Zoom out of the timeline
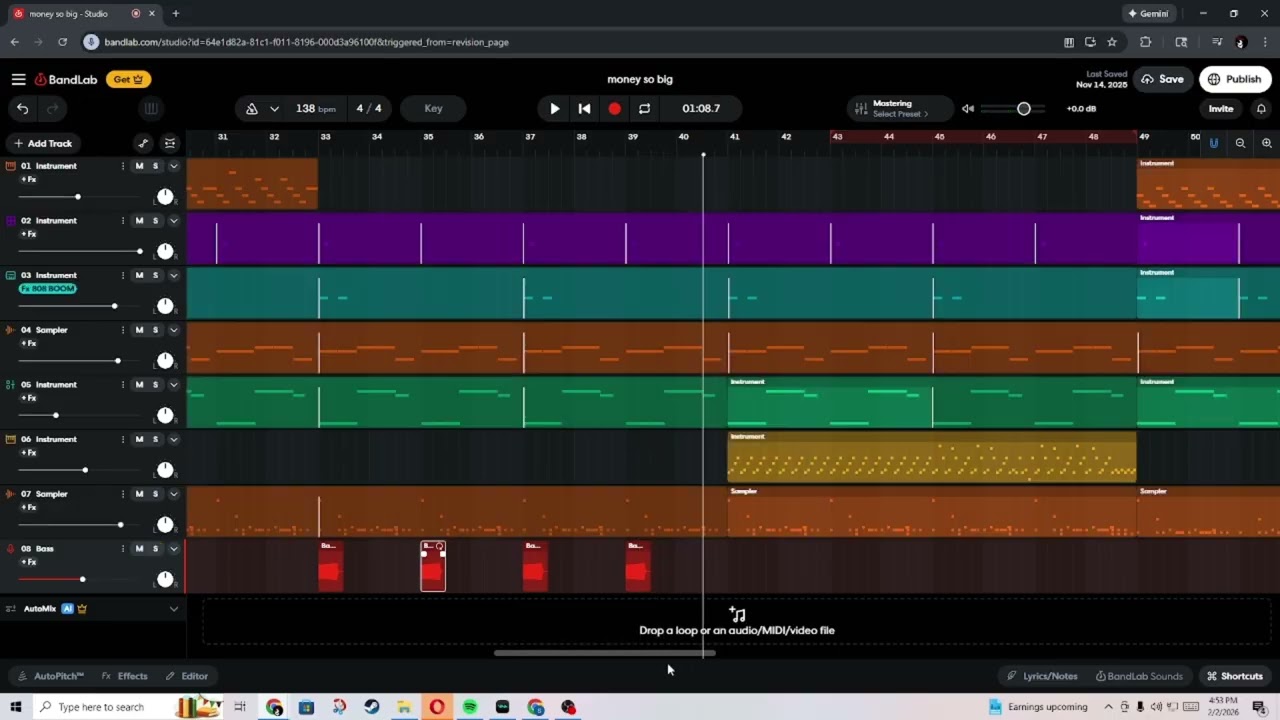 click(1240, 143)
